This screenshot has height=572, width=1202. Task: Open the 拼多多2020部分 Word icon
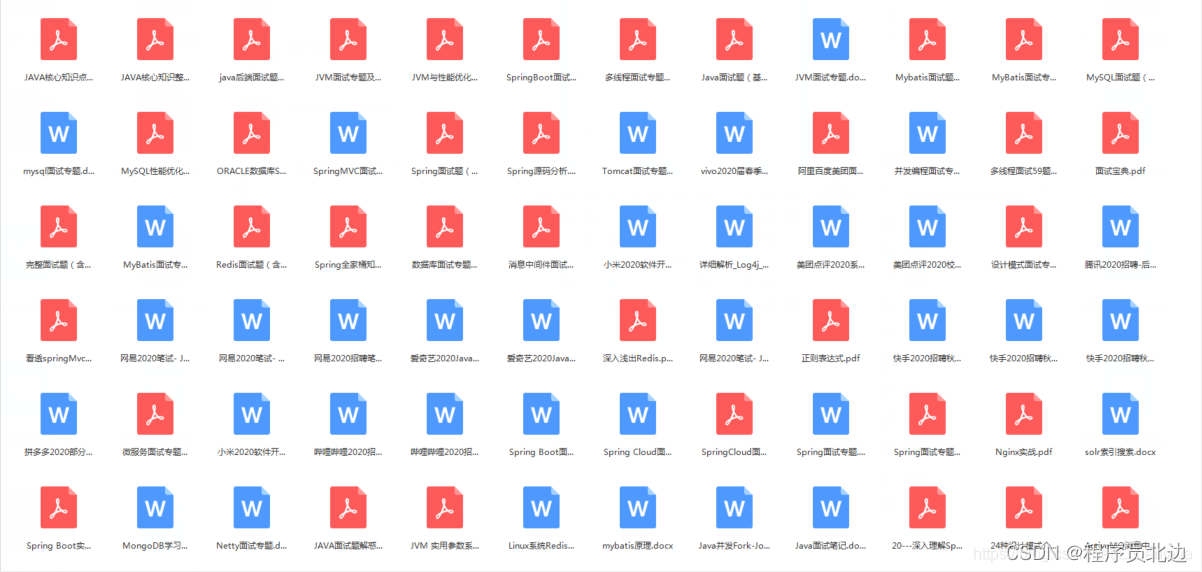[x=59, y=413]
